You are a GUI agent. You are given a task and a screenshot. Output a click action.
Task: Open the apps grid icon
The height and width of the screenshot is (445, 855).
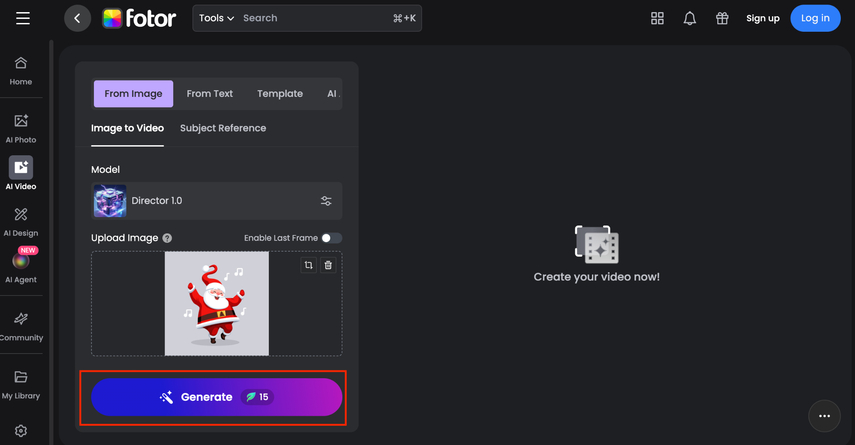point(657,18)
